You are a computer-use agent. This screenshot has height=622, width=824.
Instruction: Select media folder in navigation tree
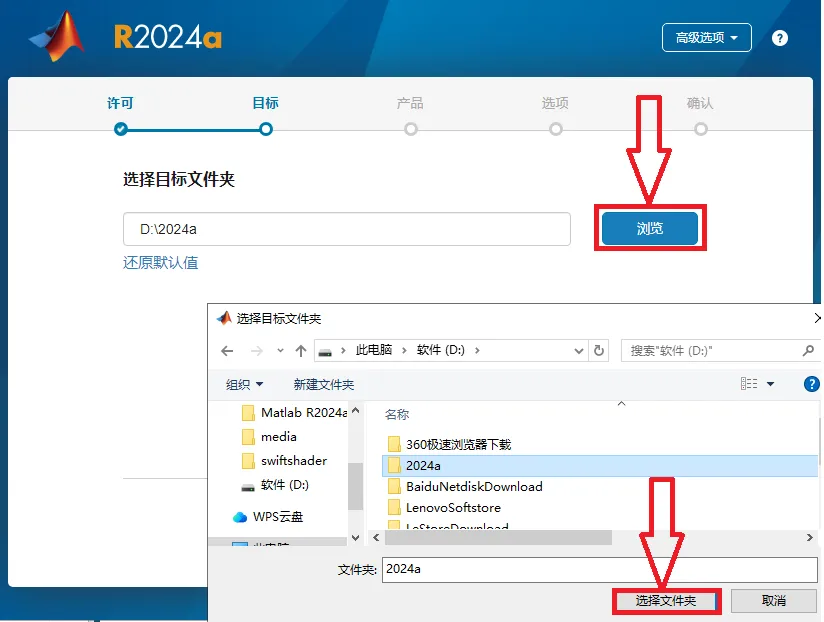point(270,437)
